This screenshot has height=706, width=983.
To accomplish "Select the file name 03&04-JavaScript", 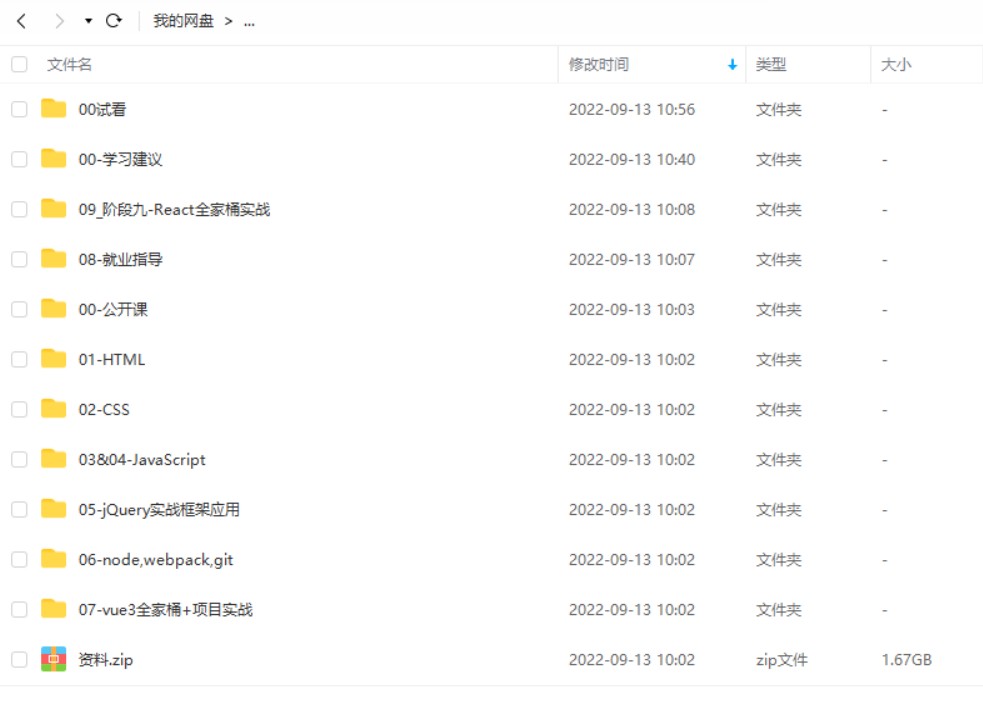I will (x=142, y=460).
